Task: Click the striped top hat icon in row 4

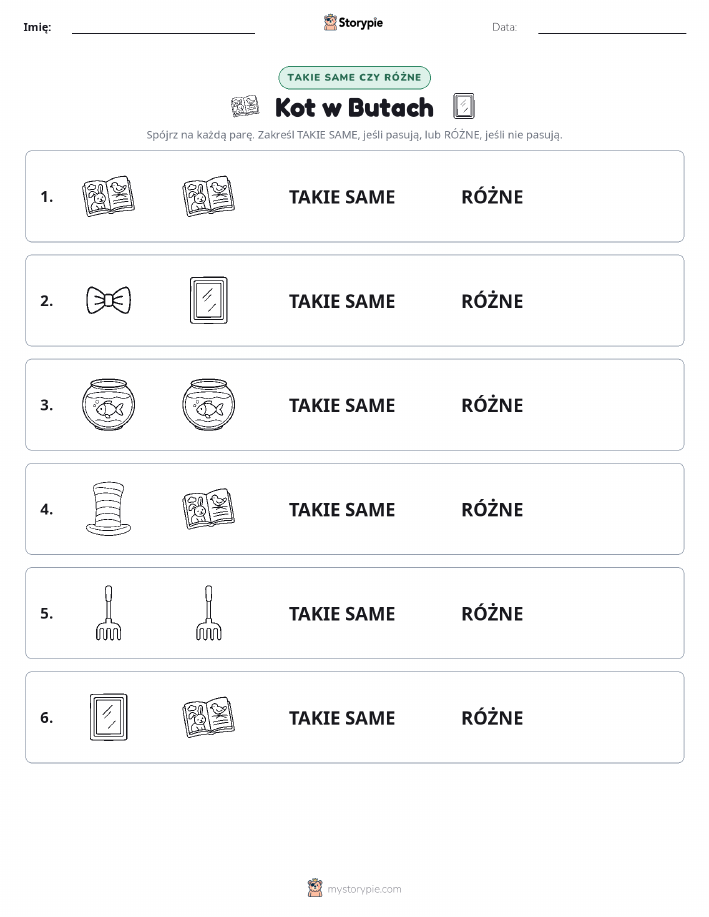Action: pyautogui.click(x=108, y=508)
